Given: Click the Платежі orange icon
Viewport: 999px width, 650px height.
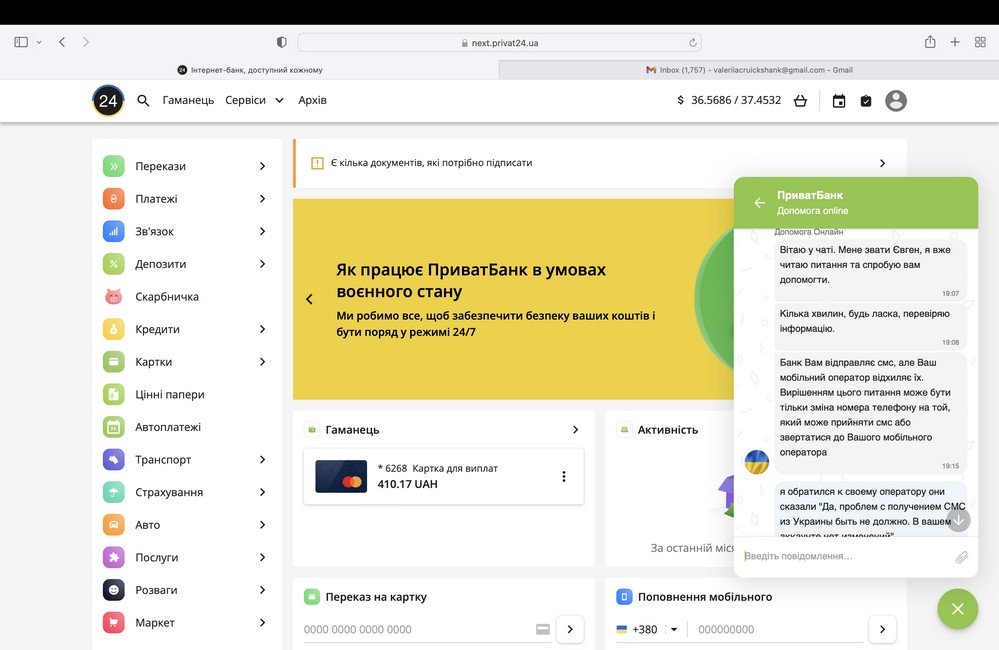Looking at the screenshot, I should click(113, 199).
